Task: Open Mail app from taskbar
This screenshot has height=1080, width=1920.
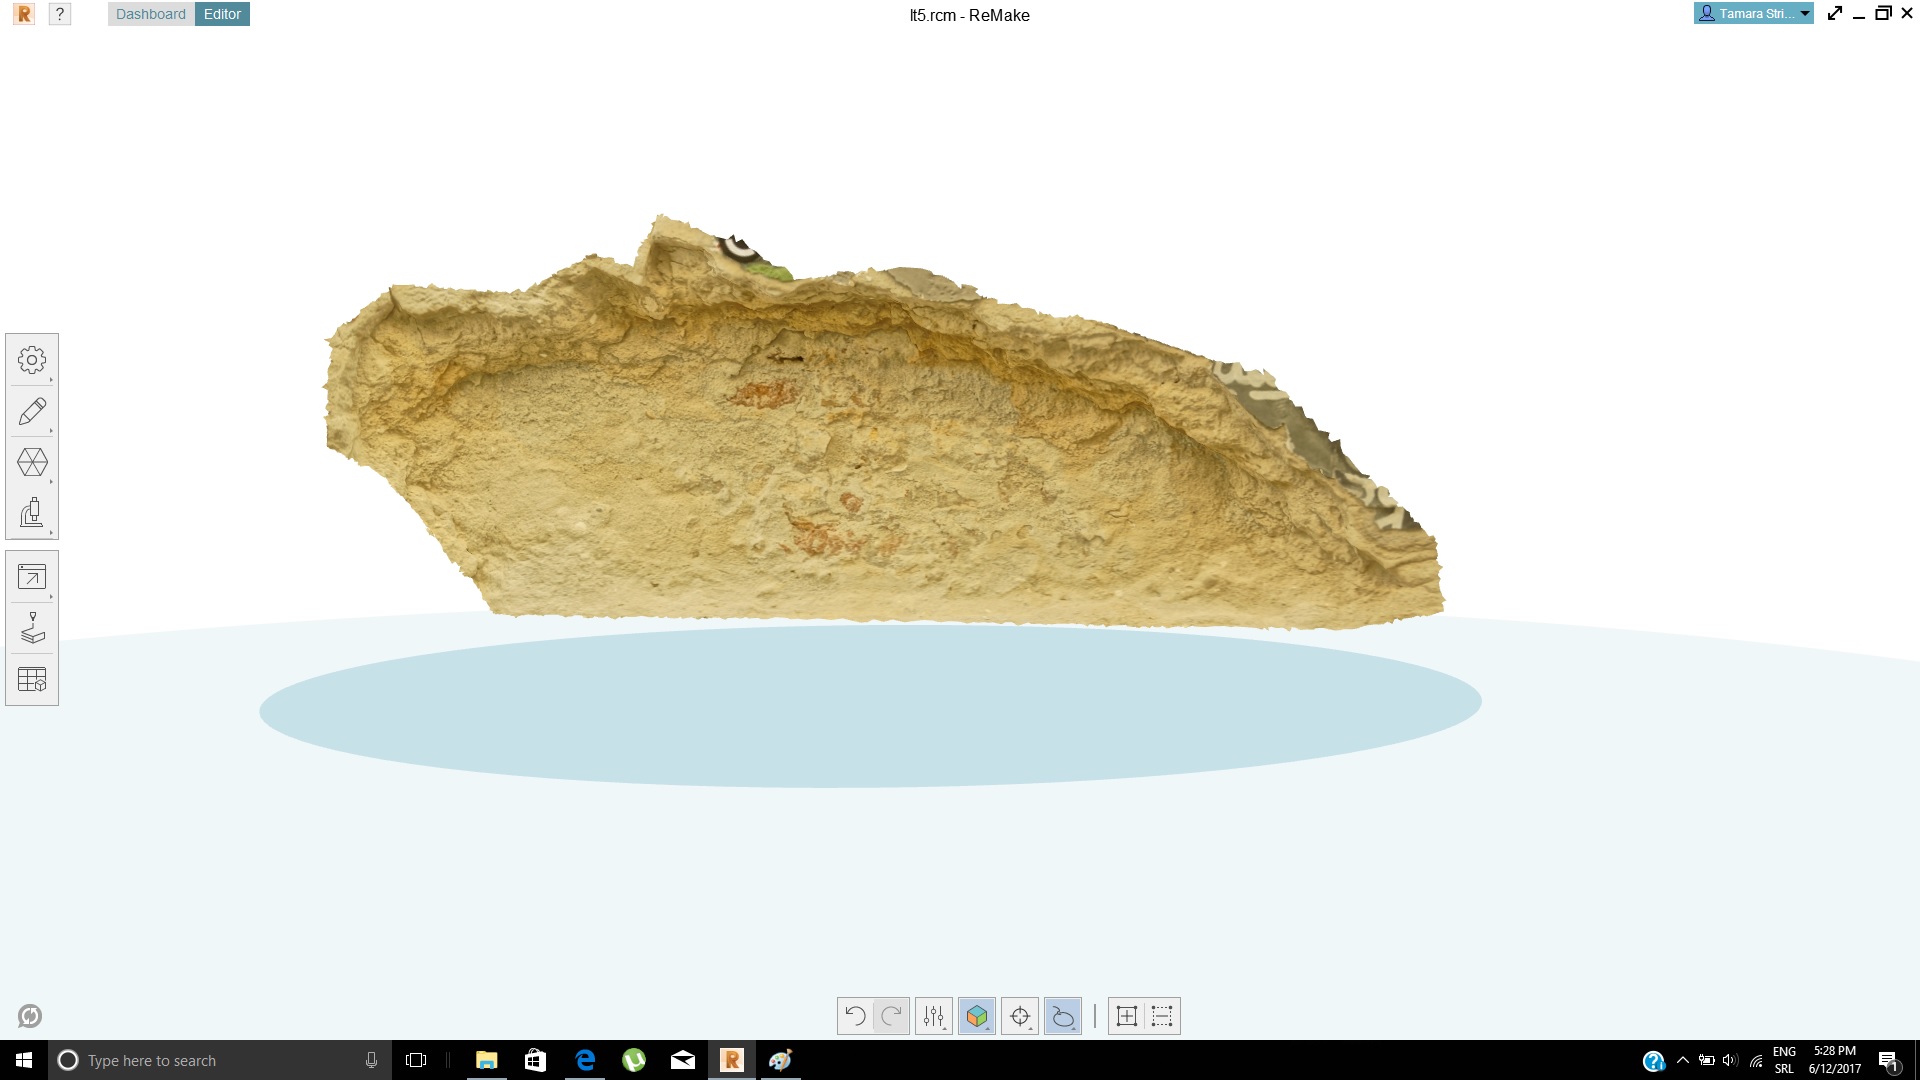Action: click(683, 1060)
